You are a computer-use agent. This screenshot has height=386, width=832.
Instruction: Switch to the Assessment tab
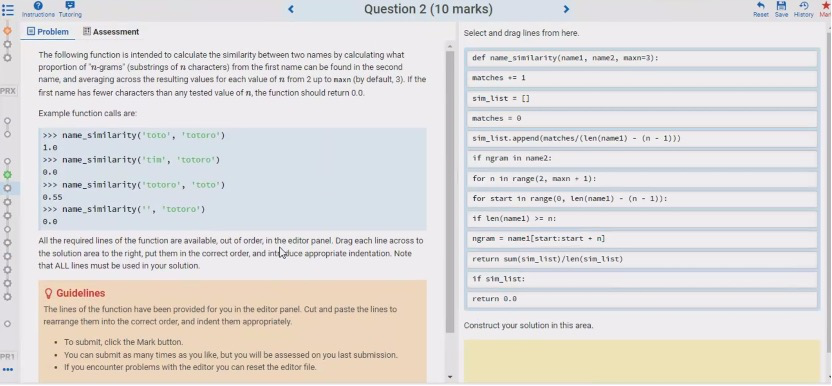tap(111, 32)
